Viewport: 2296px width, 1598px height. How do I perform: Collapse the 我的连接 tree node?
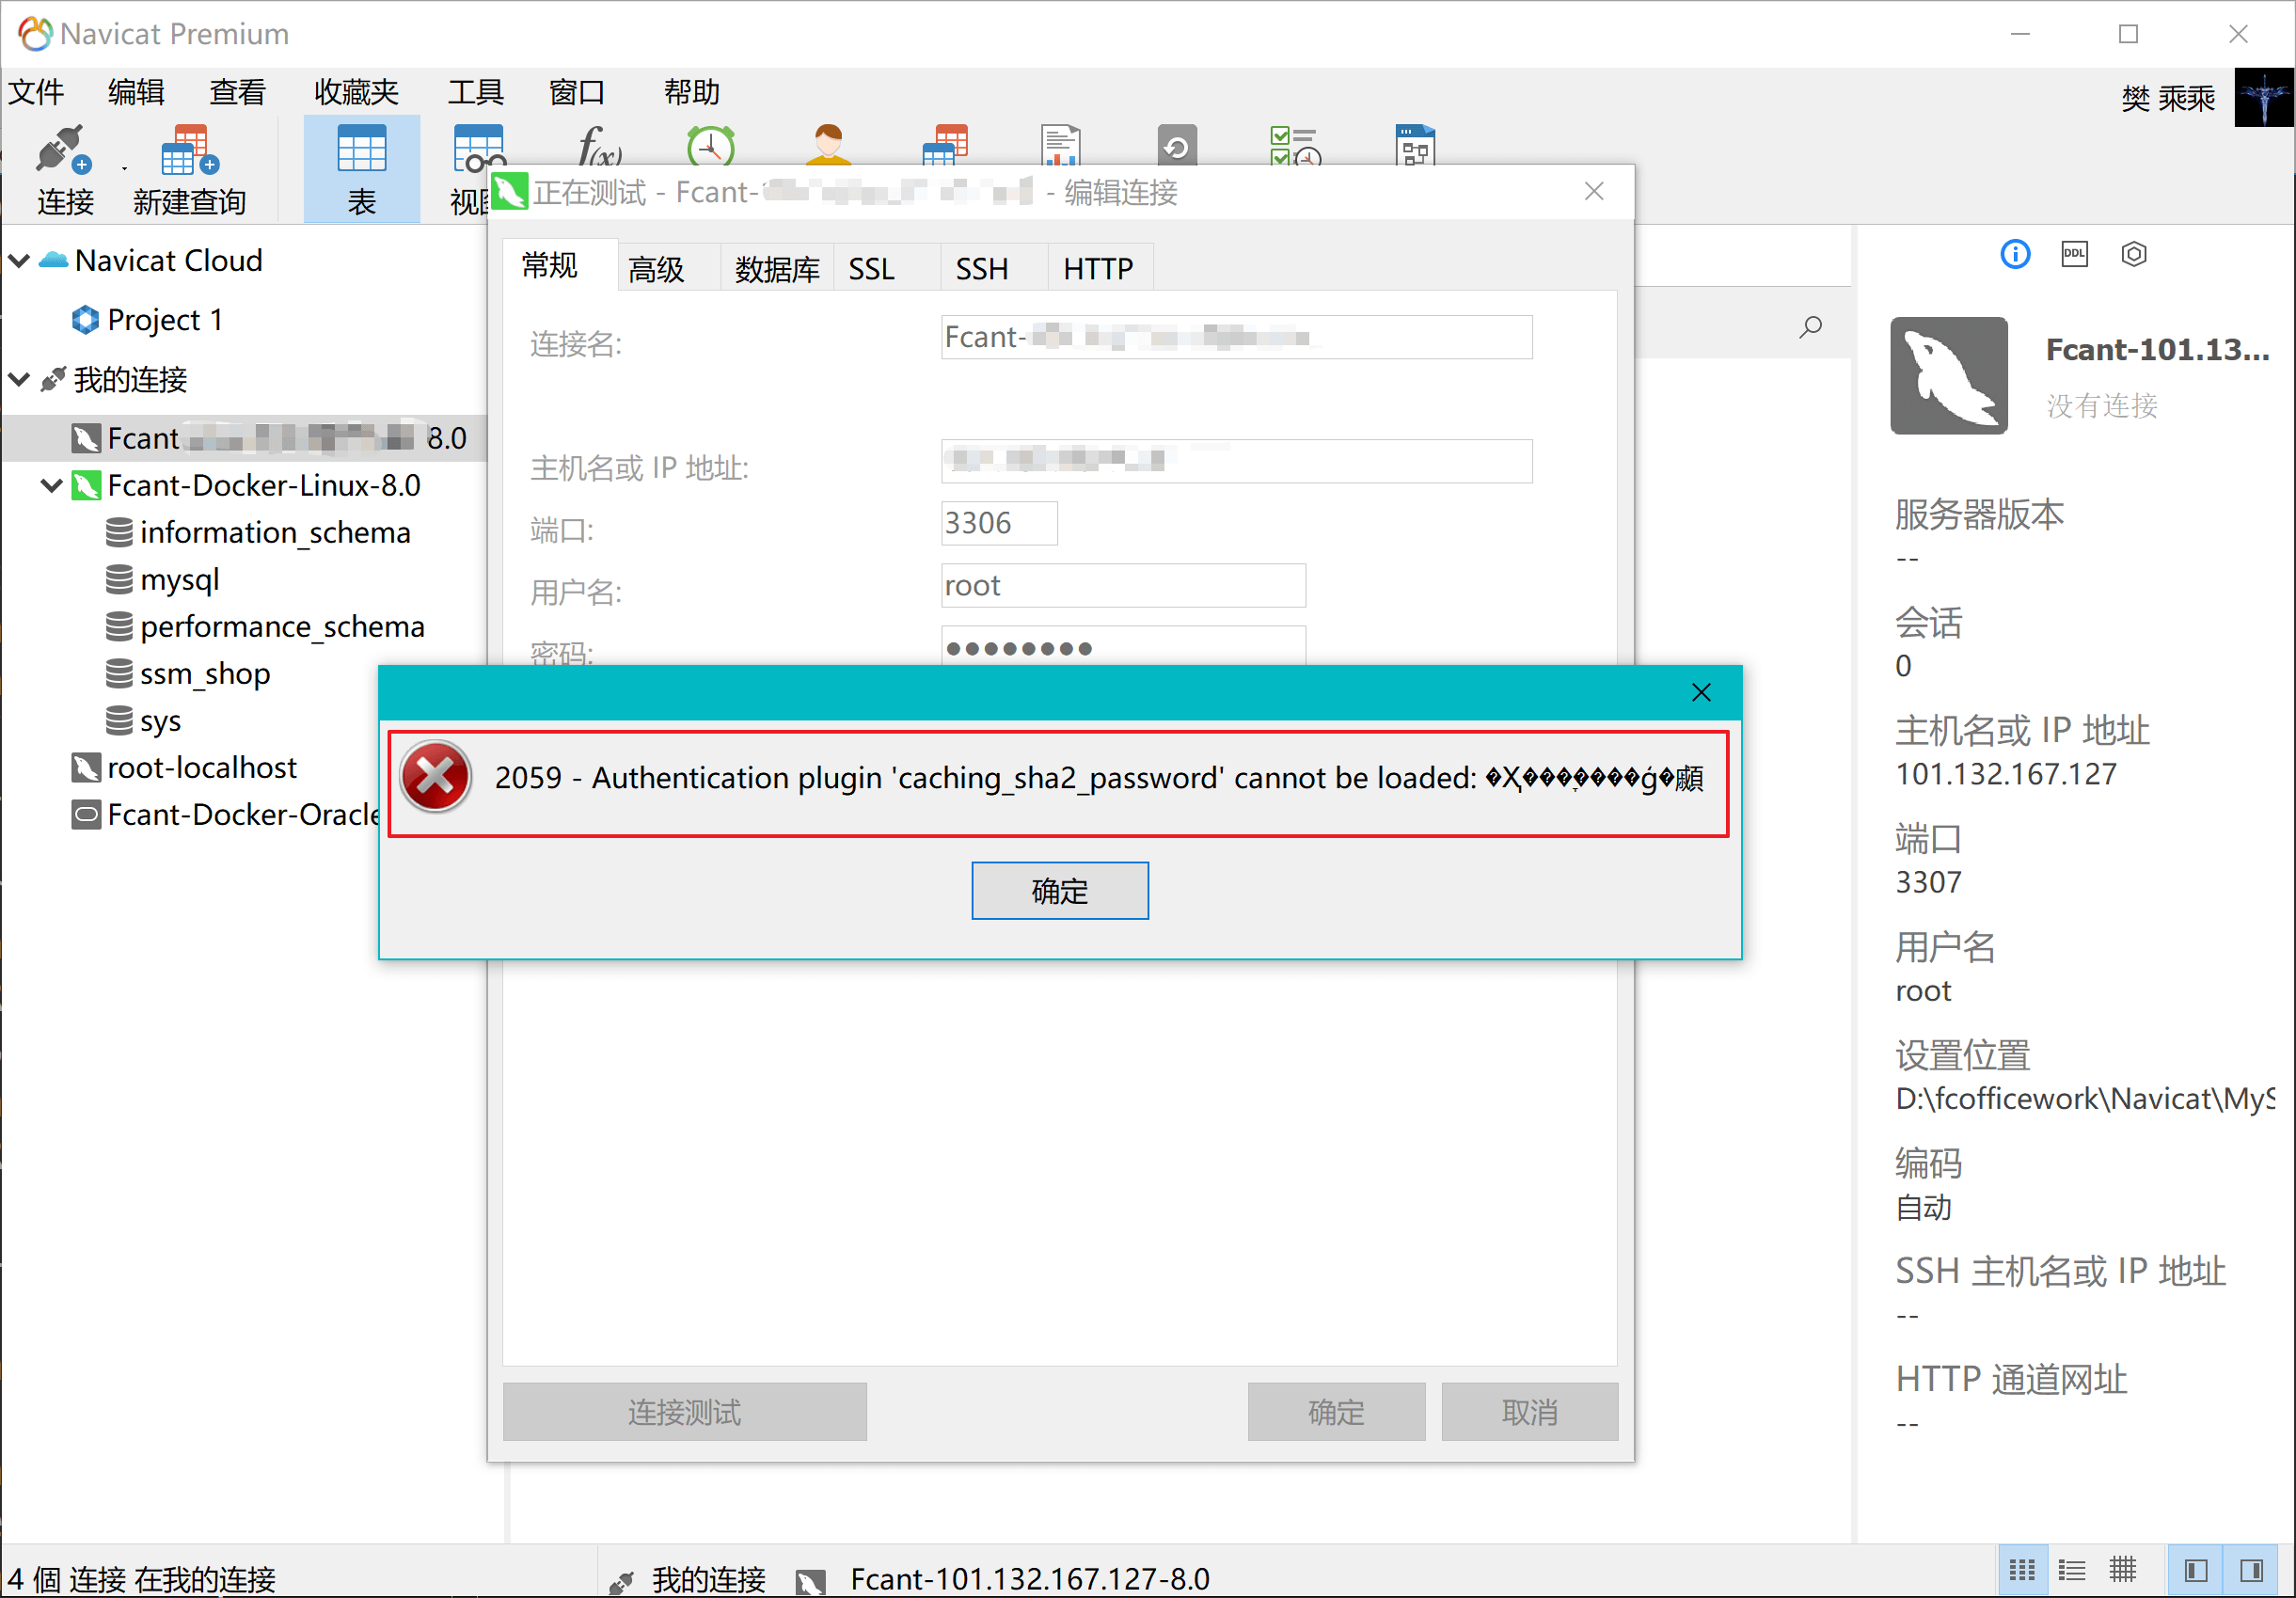click(19, 380)
